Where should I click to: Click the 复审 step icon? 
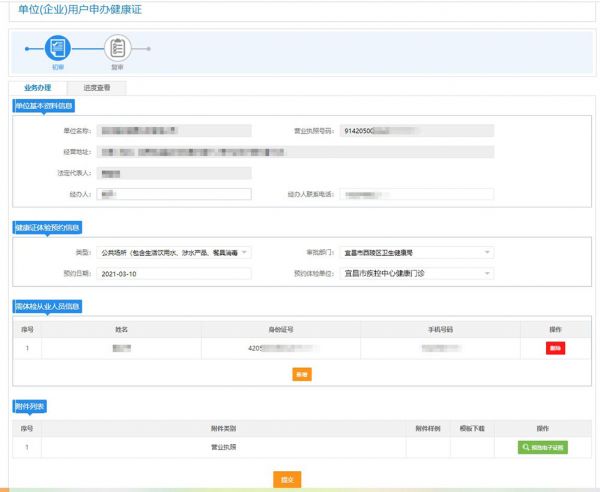coord(118,47)
